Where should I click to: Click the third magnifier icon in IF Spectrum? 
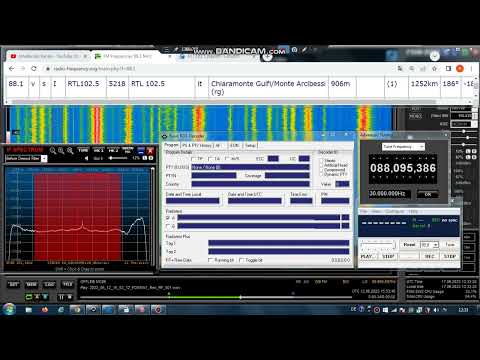click(x=70, y=151)
